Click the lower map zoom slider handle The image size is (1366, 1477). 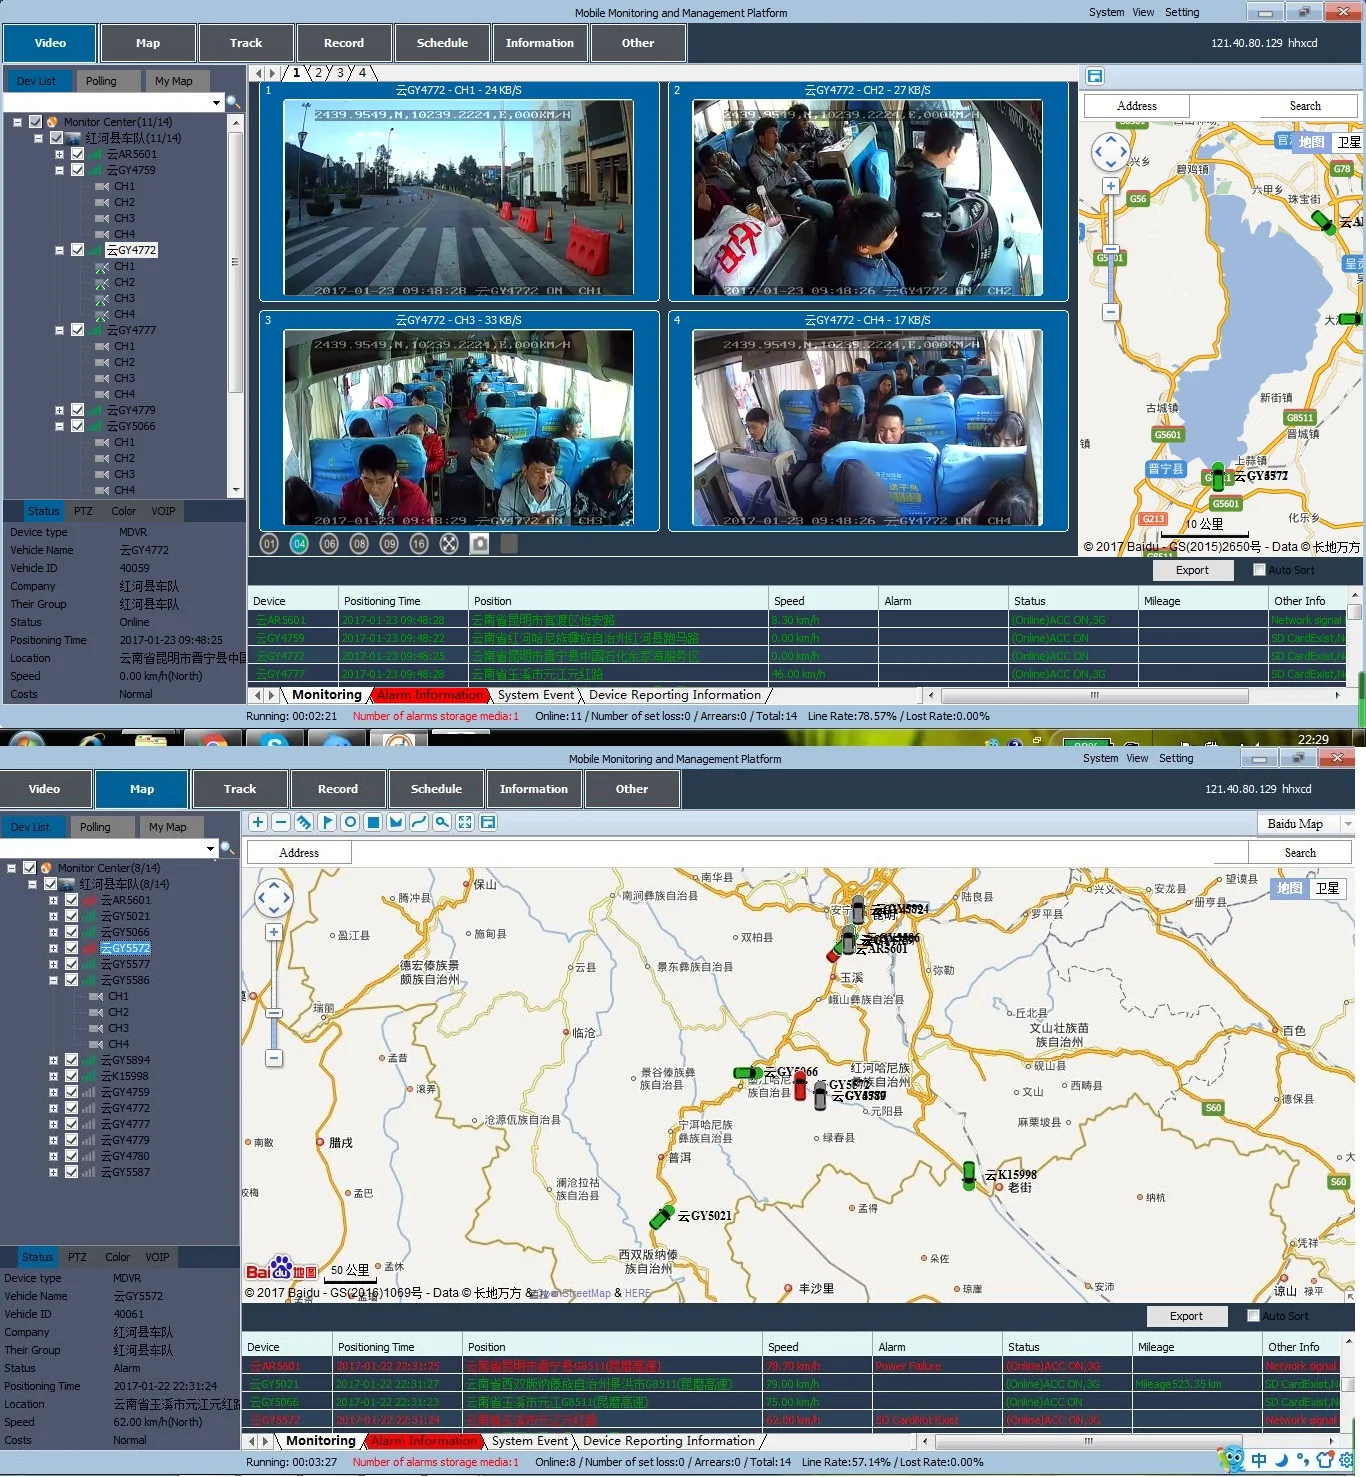point(274,1013)
